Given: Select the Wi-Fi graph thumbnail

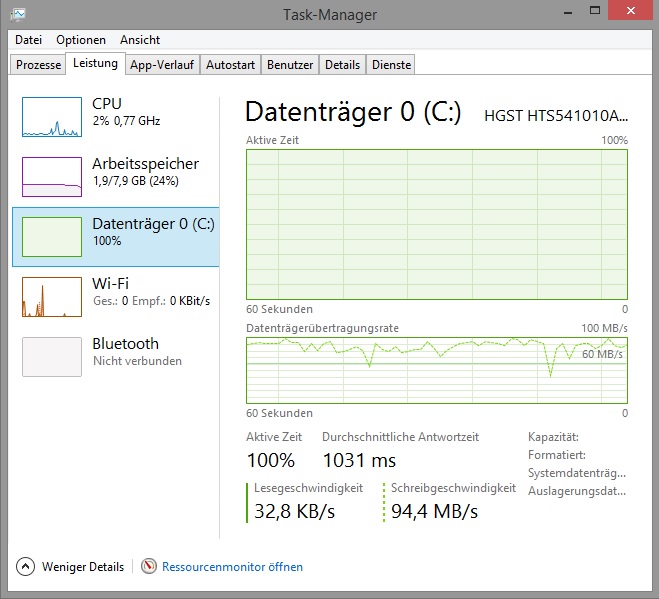Looking at the screenshot, I should click(51, 297).
